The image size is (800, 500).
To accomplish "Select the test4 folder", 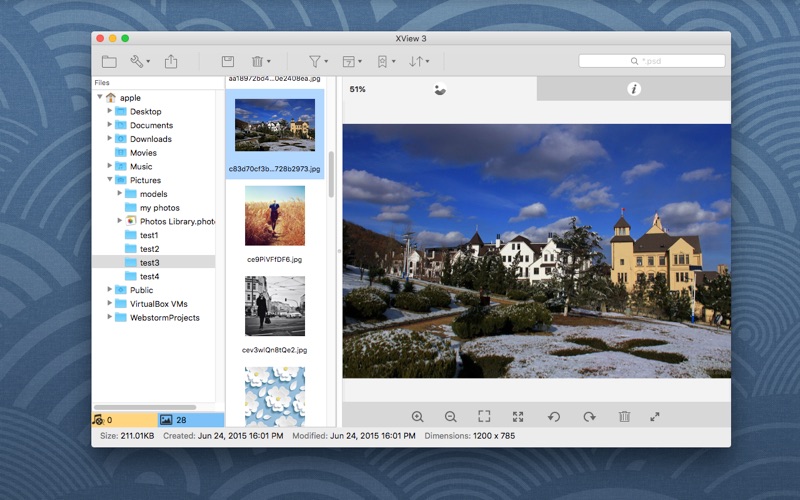I will coord(149,276).
